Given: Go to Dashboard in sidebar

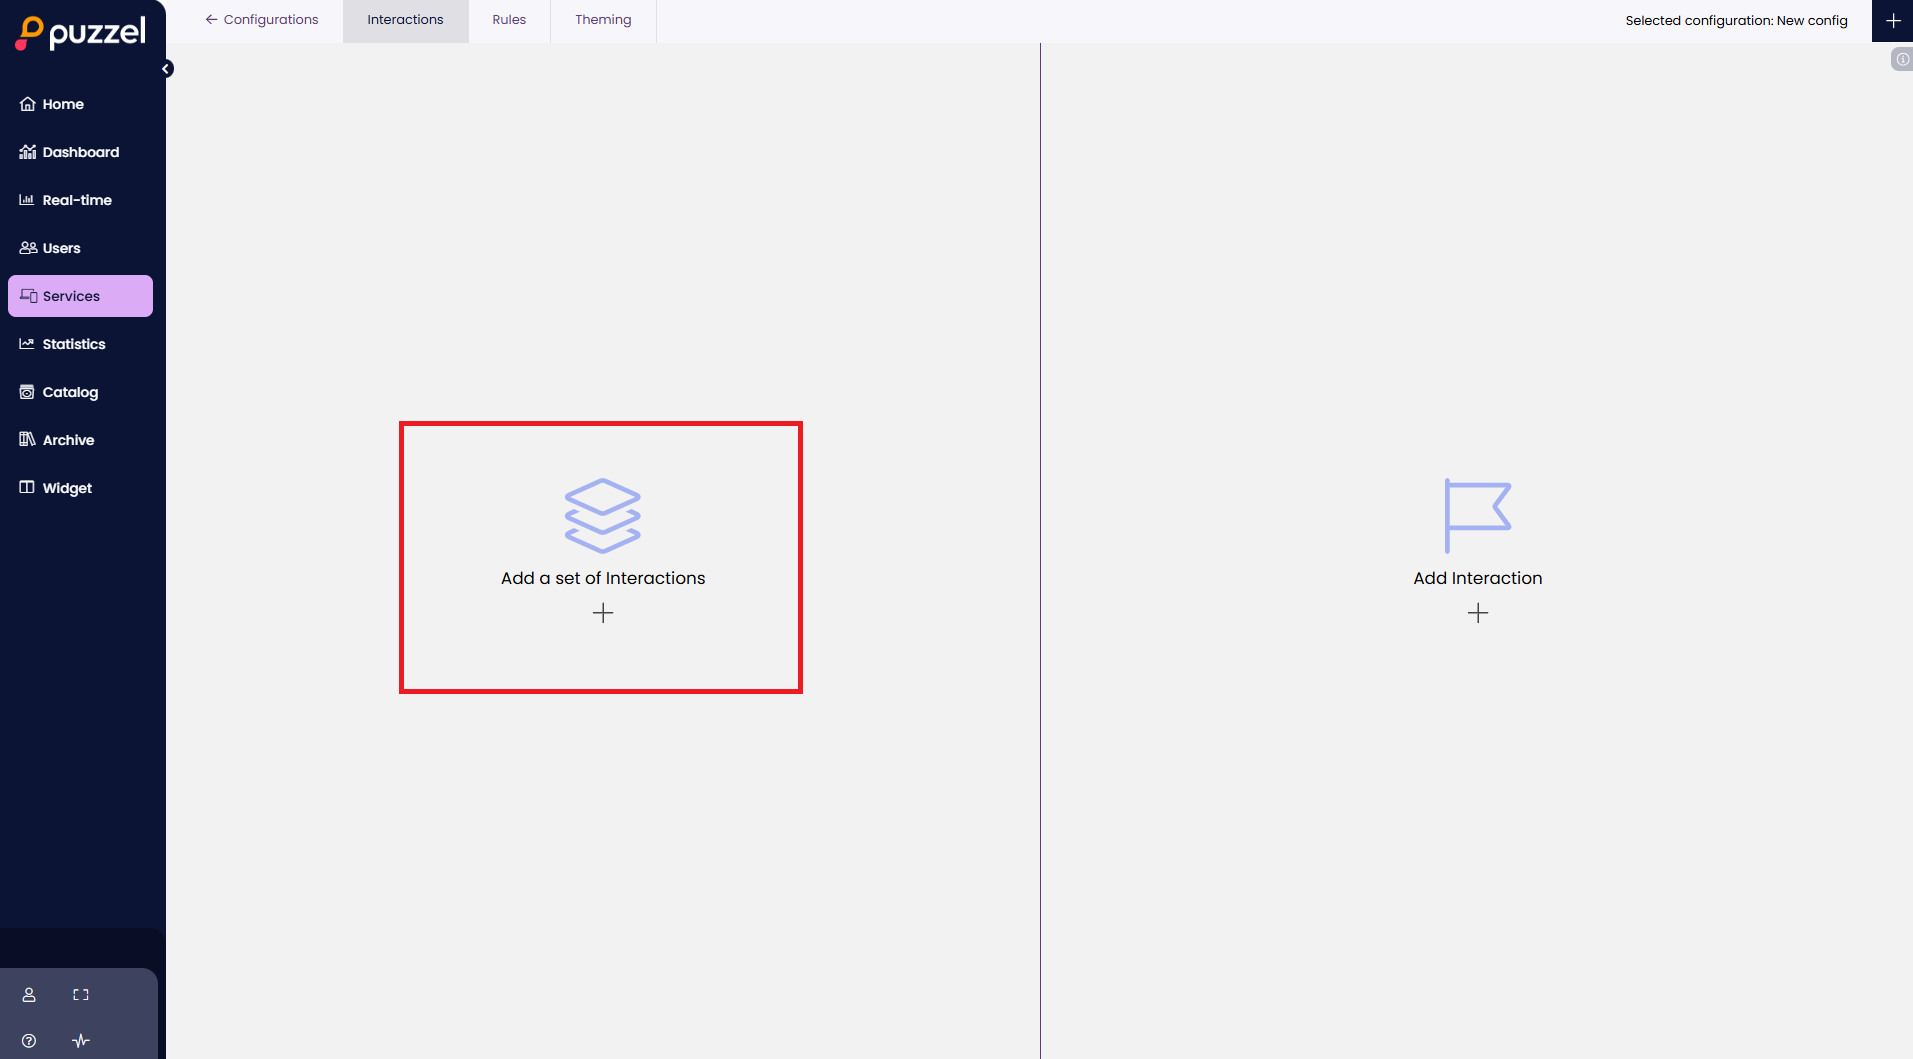Looking at the screenshot, I should point(80,152).
